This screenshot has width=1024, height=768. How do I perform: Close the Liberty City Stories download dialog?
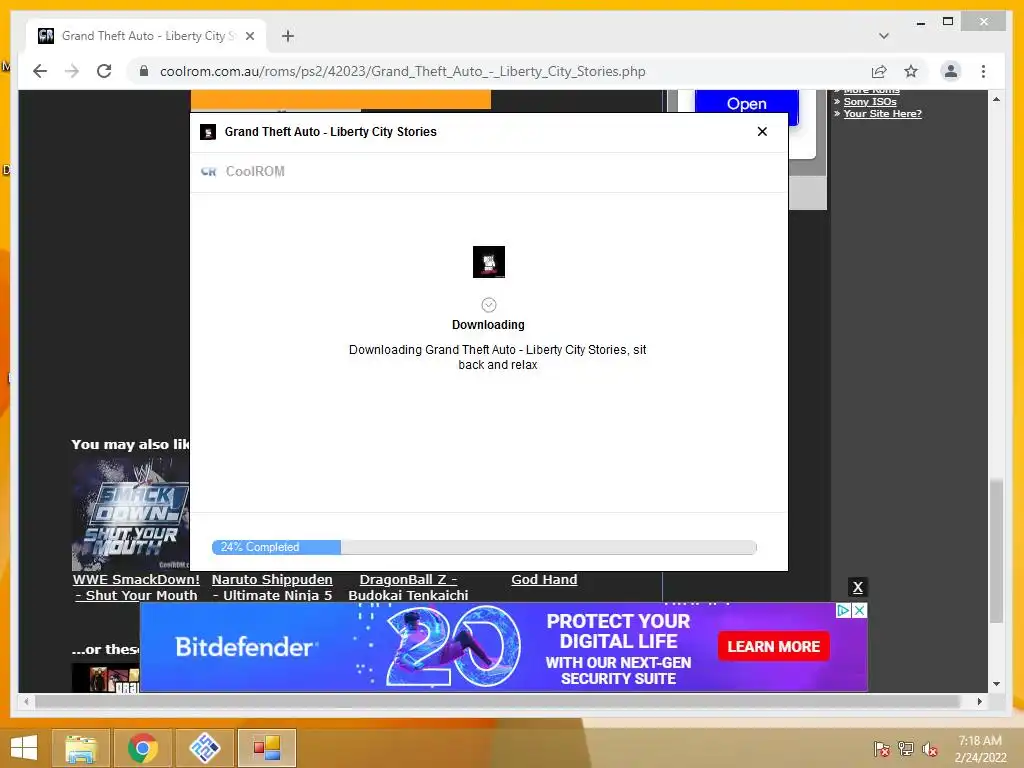(762, 131)
